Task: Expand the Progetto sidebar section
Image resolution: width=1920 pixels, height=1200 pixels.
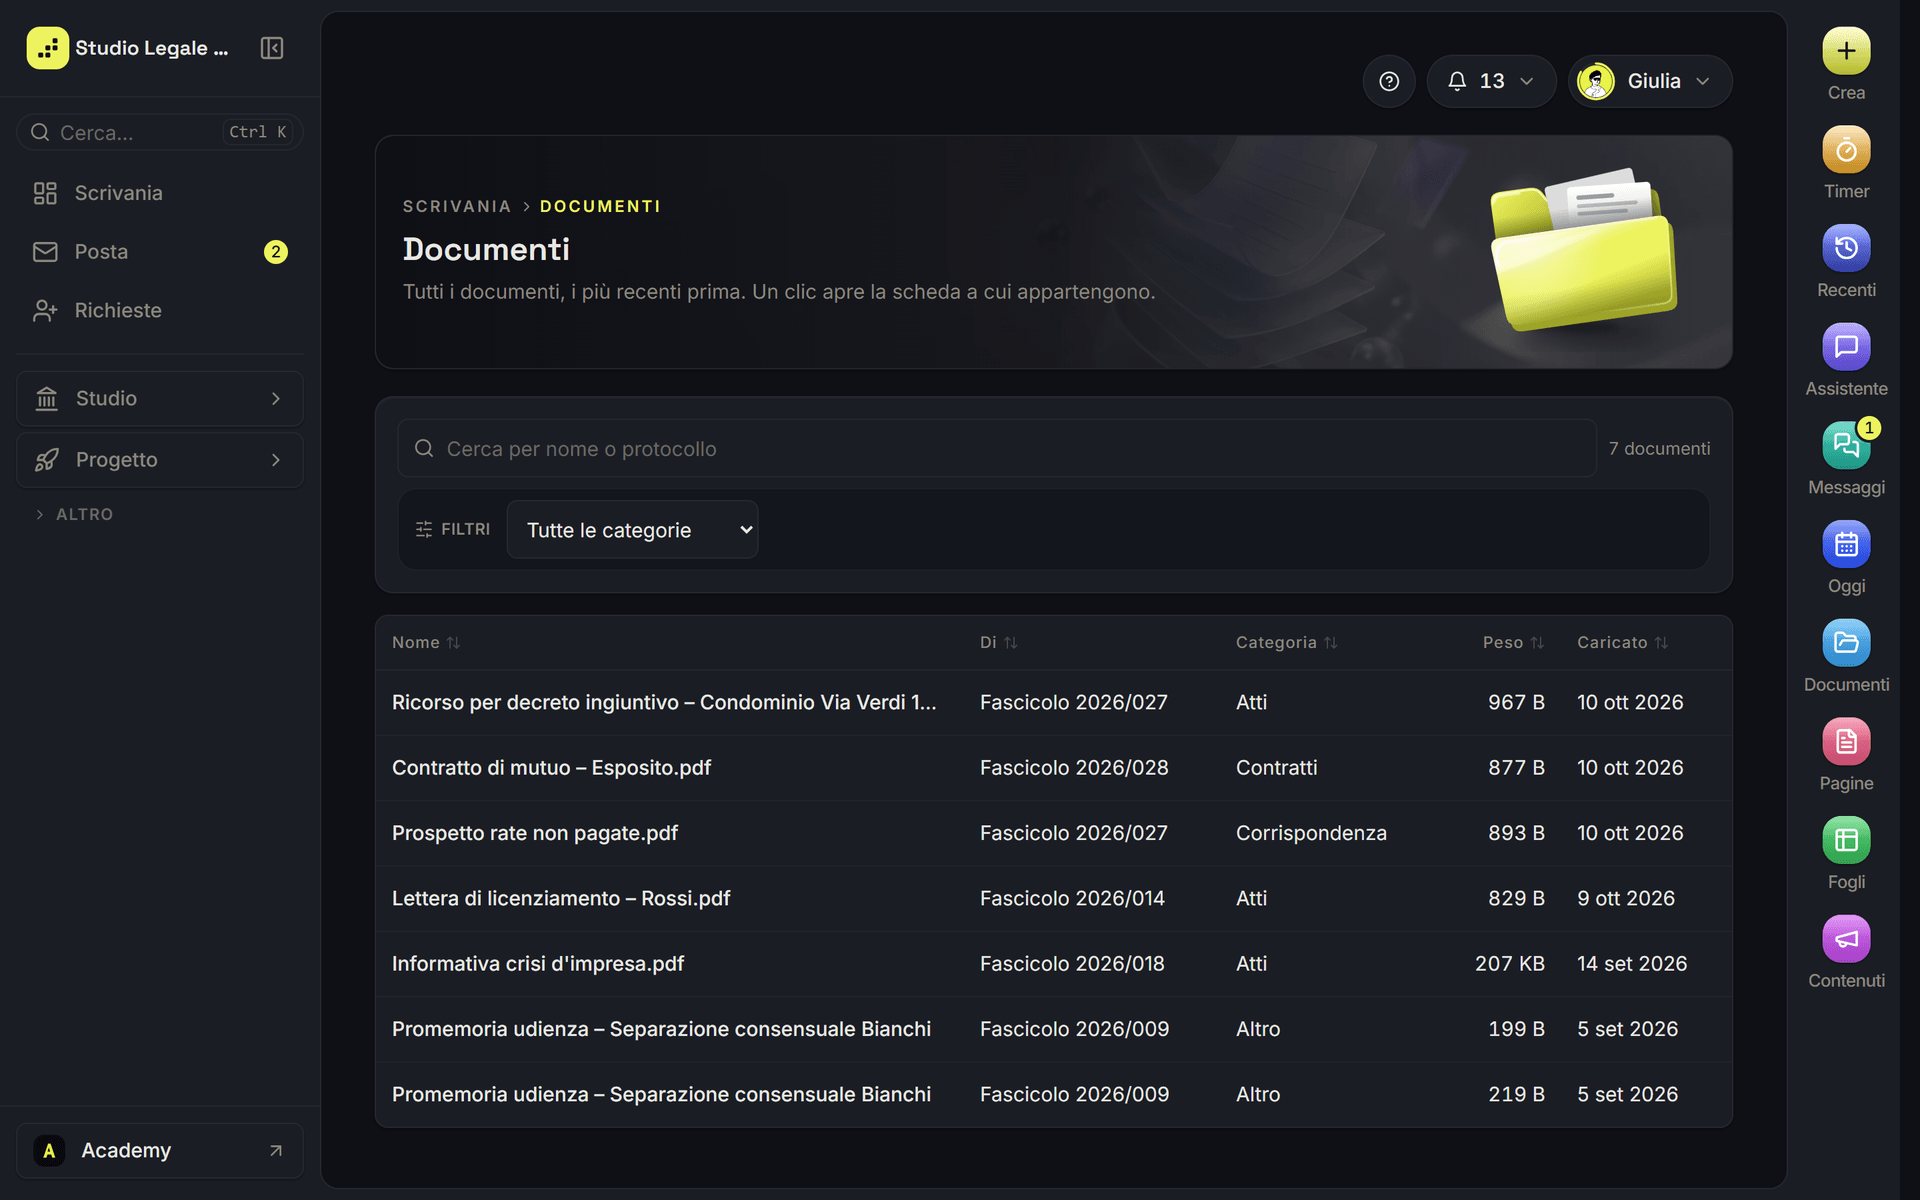Action: (160, 460)
